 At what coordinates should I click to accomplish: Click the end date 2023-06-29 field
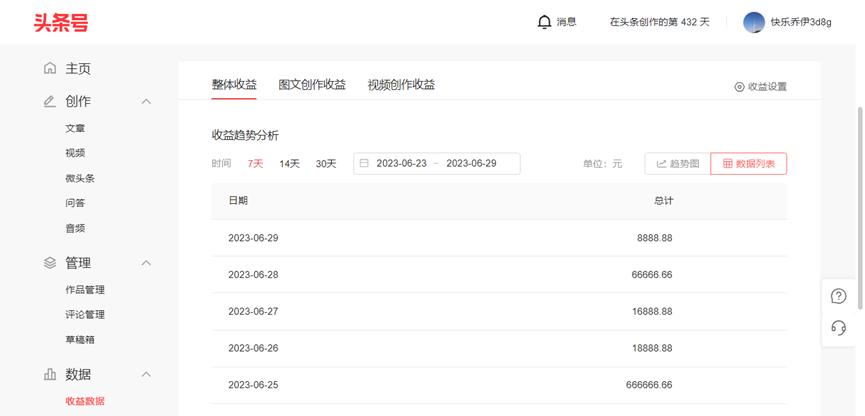471,163
